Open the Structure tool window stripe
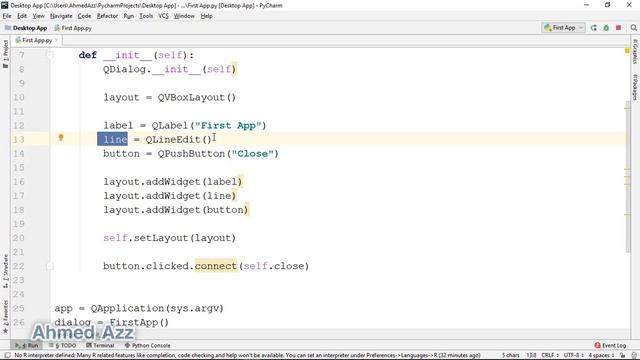 pyautogui.click(x=5, y=271)
